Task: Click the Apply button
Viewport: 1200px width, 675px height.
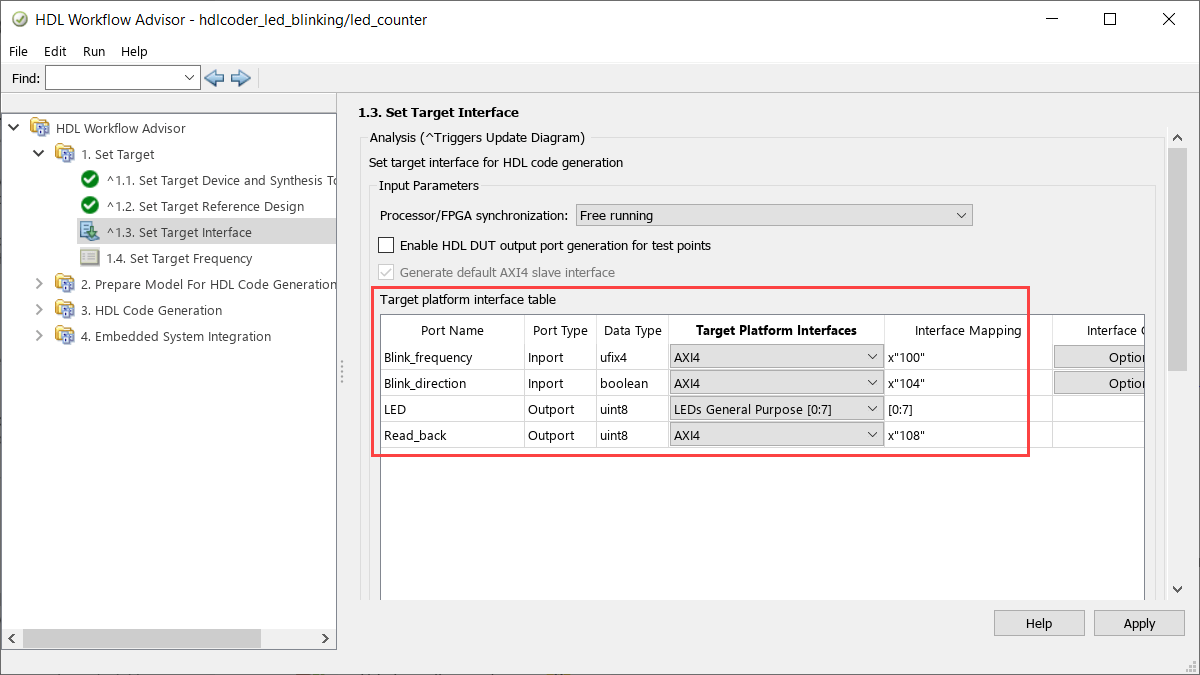Action: 1139,623
